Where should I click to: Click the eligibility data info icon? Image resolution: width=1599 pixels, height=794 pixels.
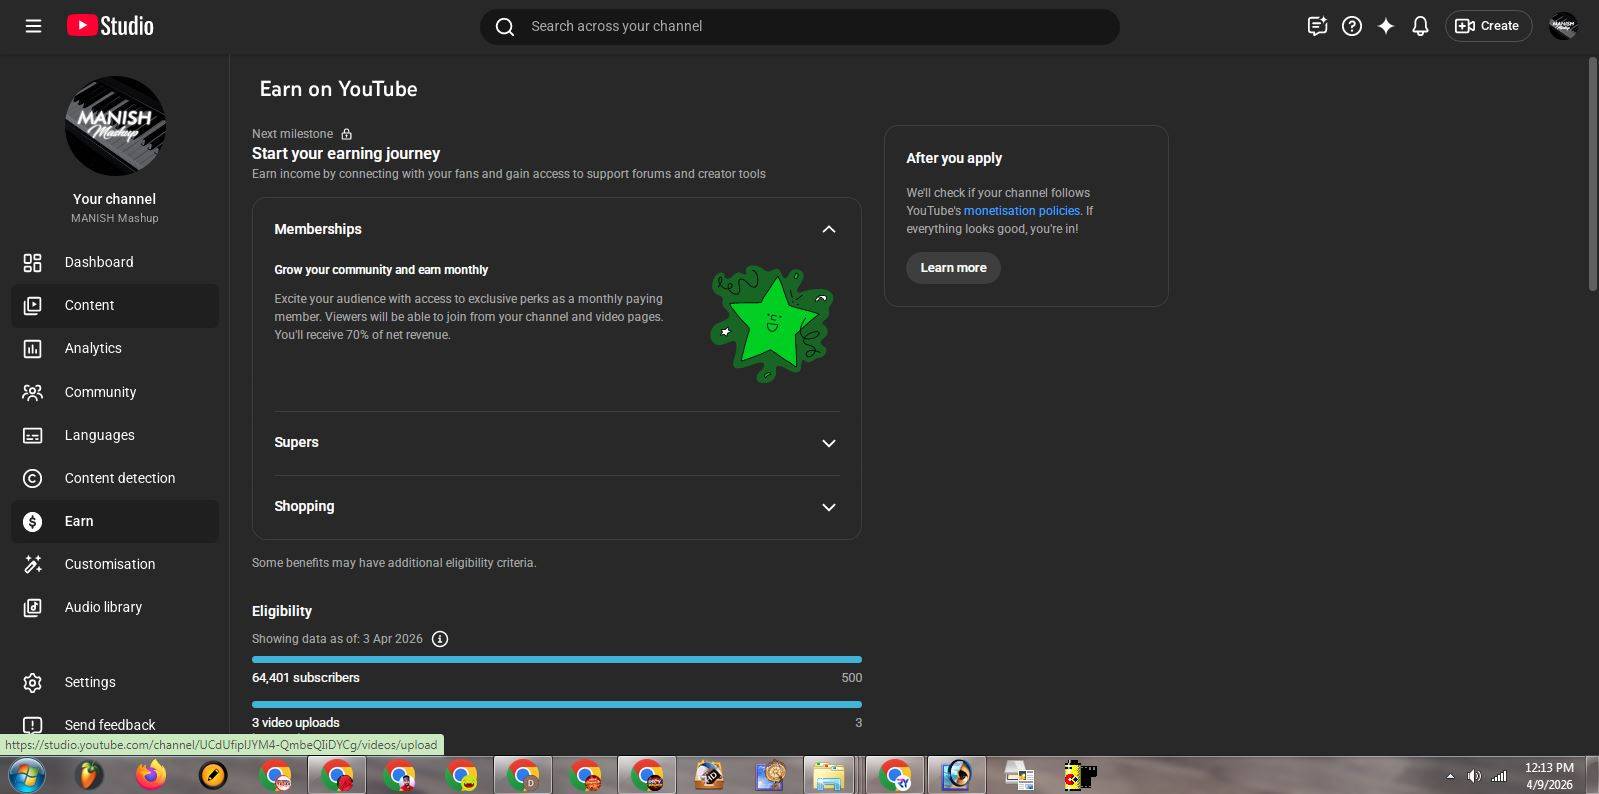(x=439, y=639)
